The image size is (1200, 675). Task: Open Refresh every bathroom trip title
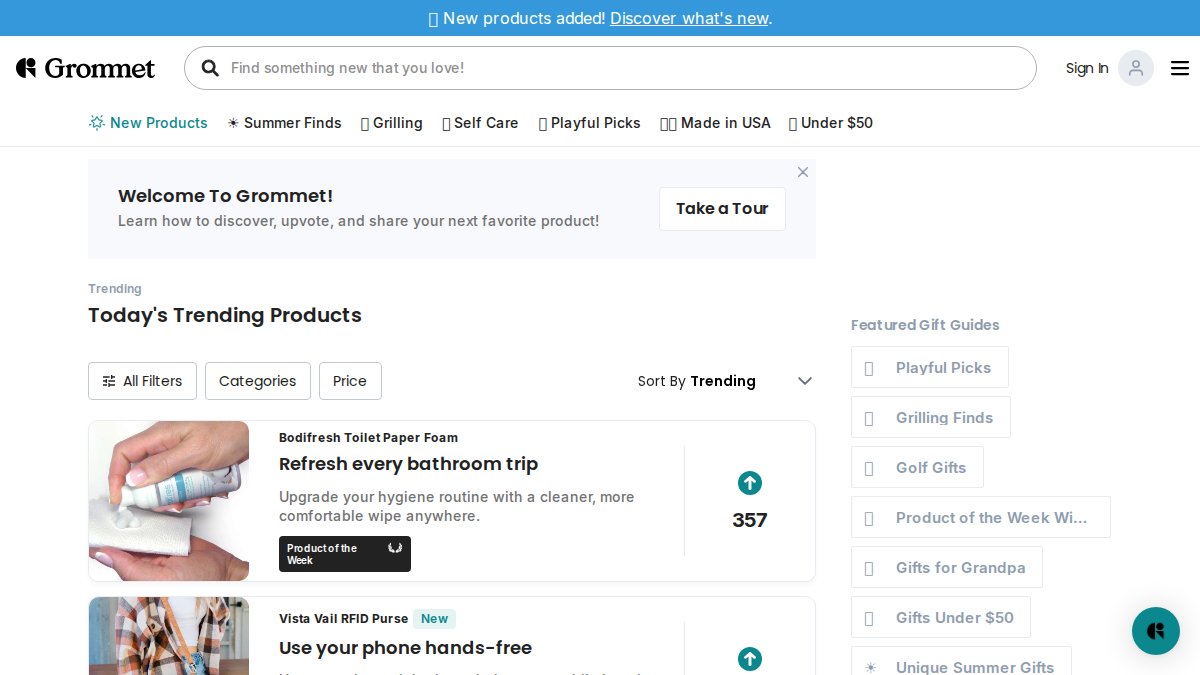pyautogui.click(x=408, y=464)
